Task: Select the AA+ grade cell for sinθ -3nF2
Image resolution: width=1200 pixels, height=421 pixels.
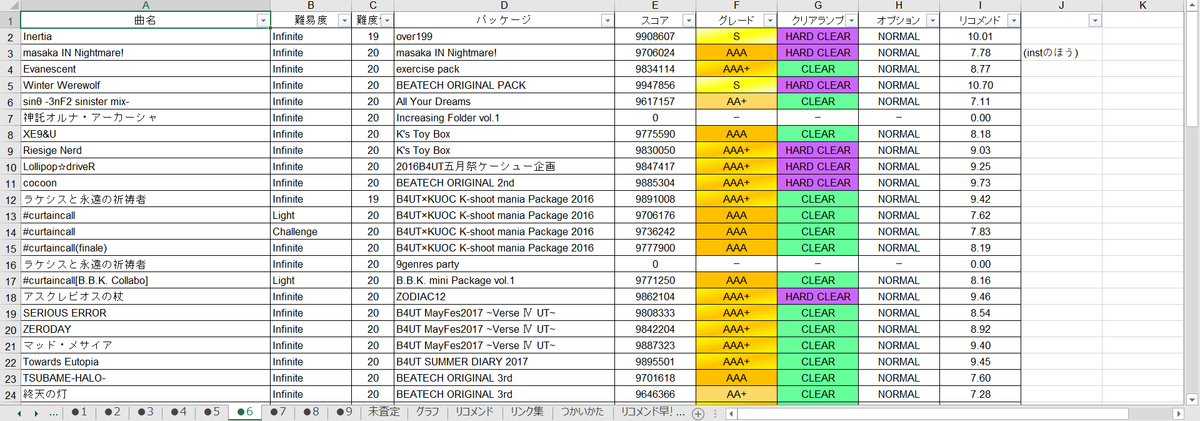Action: coord(736,102)
